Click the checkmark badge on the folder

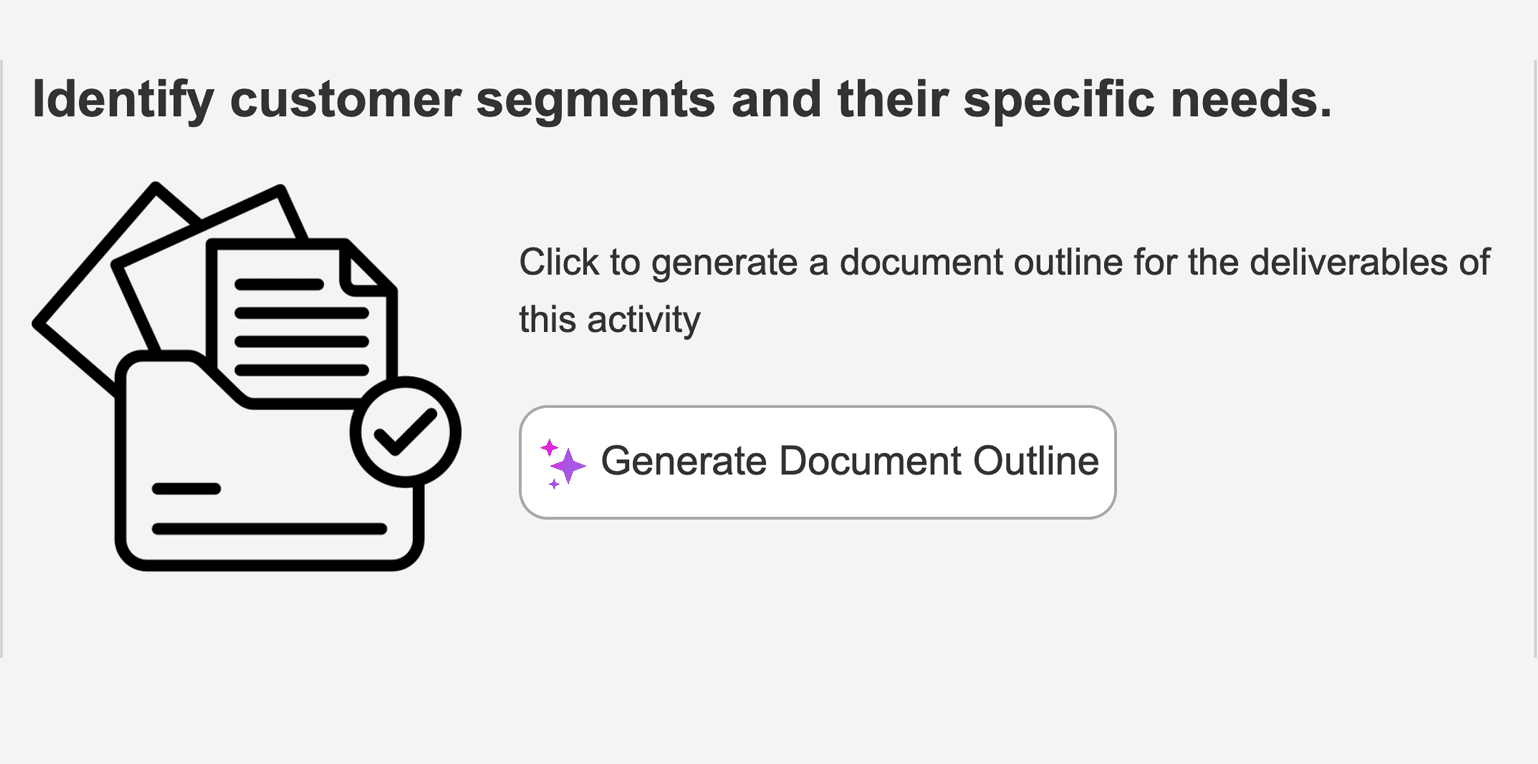pos(405,432)
